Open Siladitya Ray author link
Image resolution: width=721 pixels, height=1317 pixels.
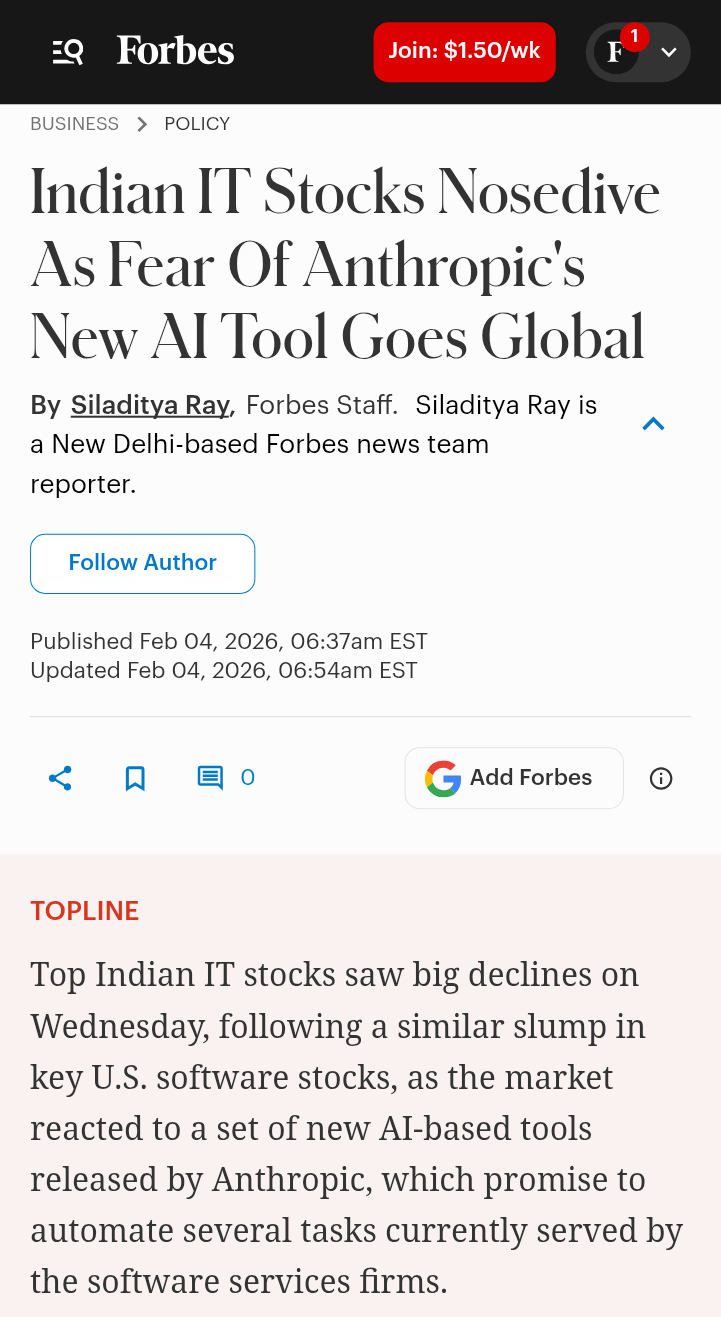pyautogui.click(x=150, y=405)
